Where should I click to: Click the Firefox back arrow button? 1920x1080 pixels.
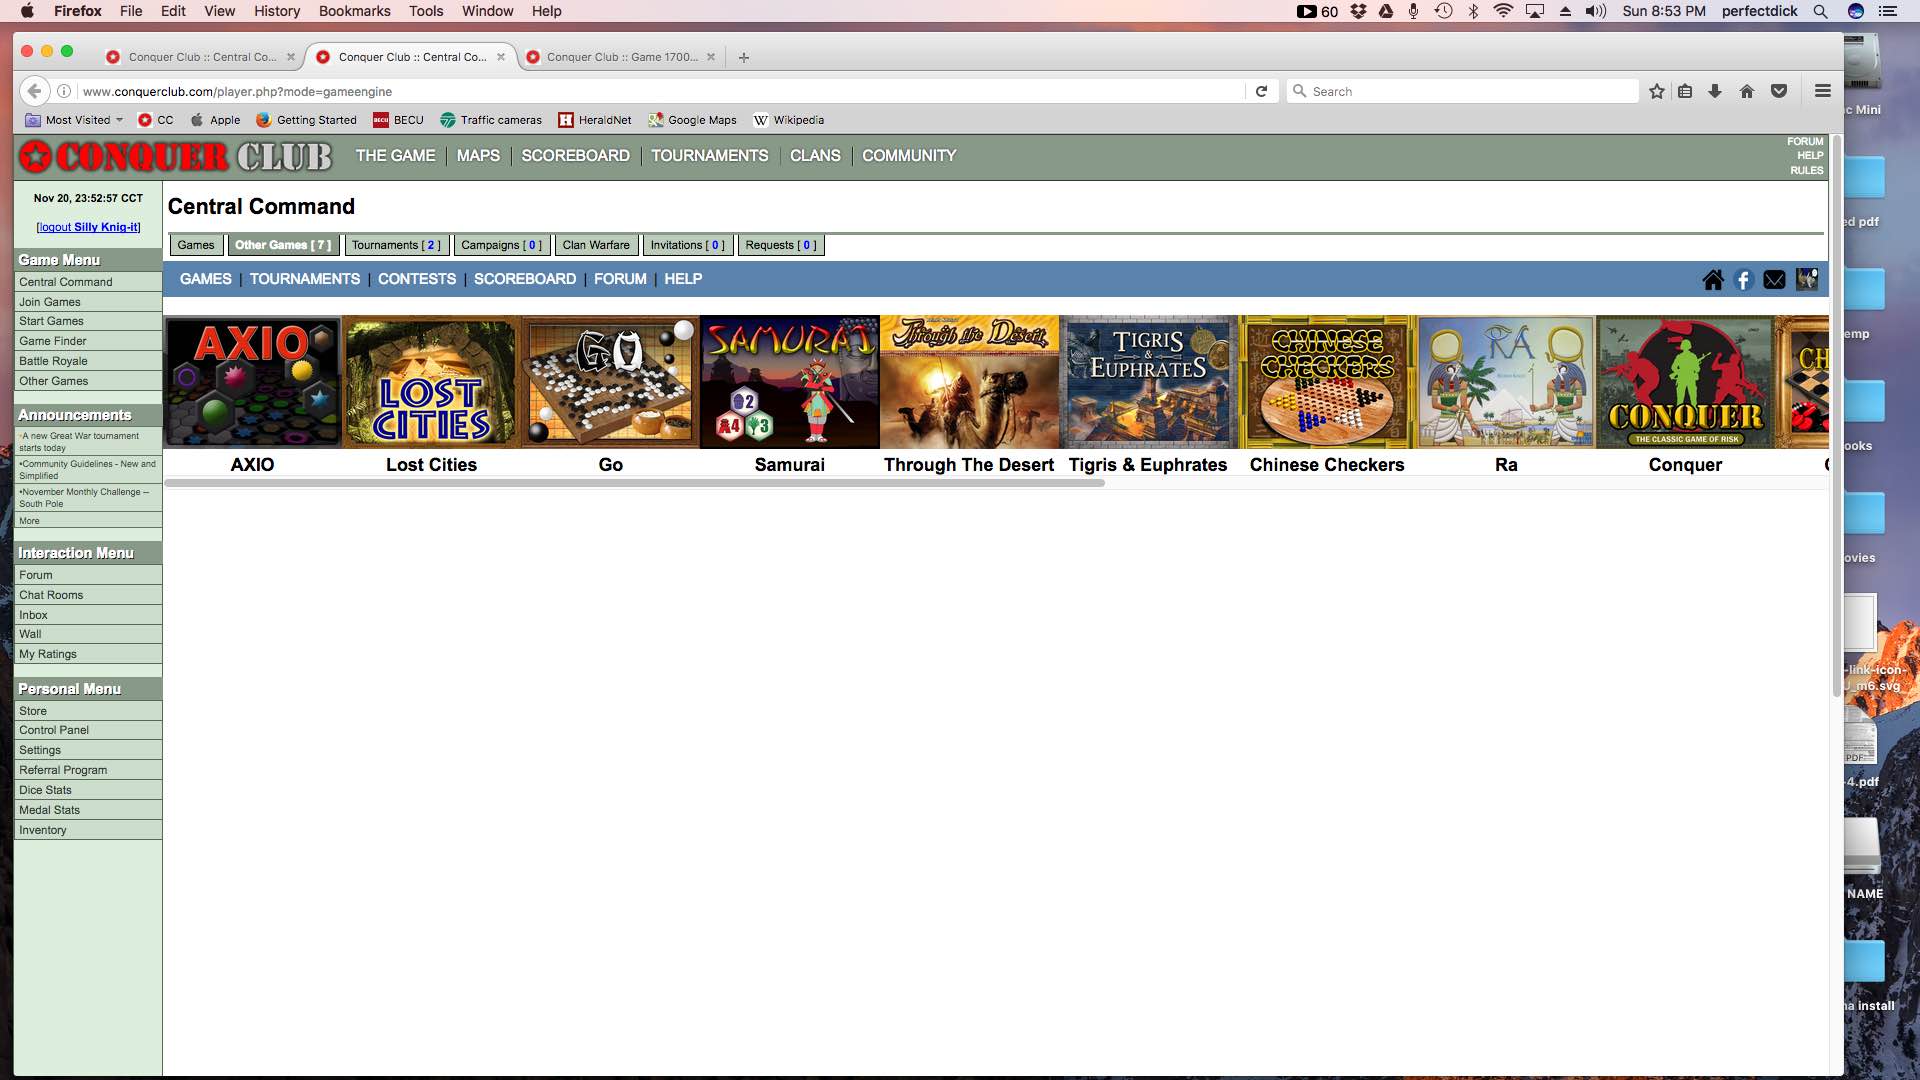coord(35,91)
